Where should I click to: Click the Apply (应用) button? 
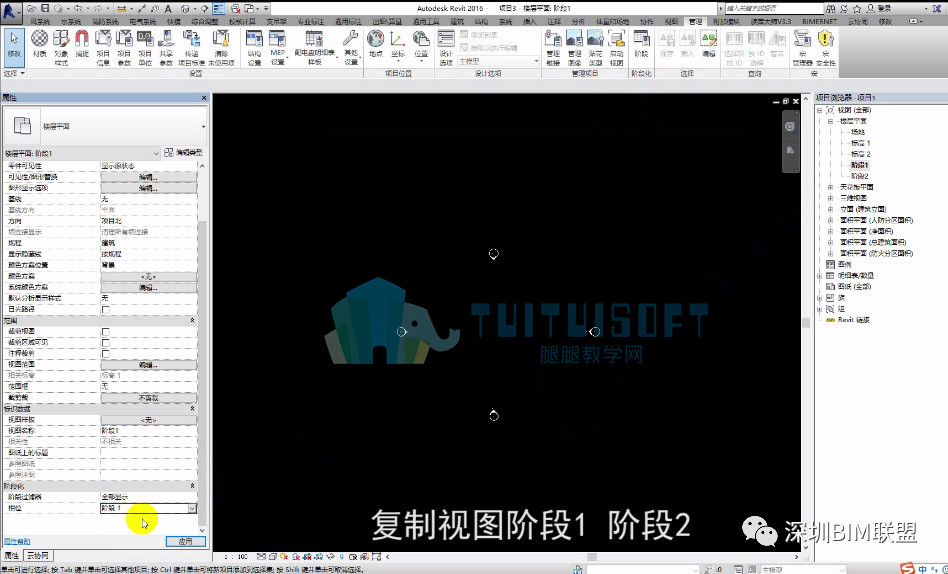click(x=186, y=541)
